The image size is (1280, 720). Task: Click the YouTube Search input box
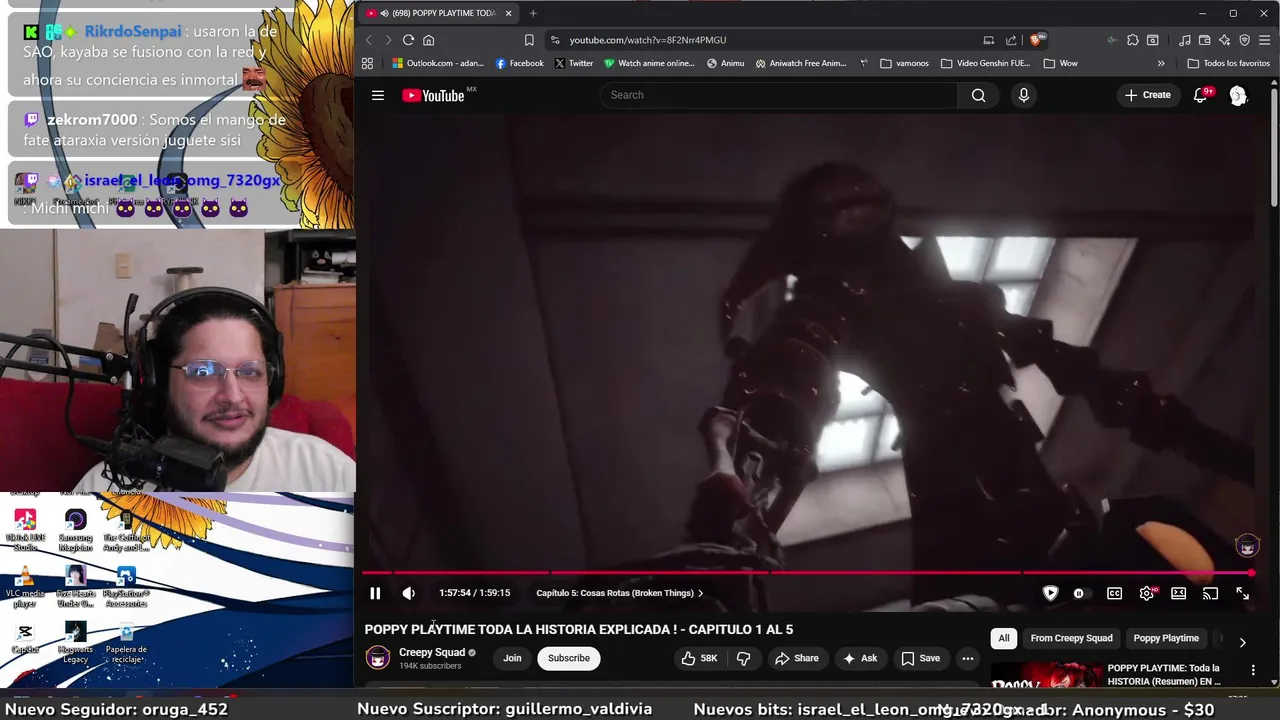(x=778, y=95)
